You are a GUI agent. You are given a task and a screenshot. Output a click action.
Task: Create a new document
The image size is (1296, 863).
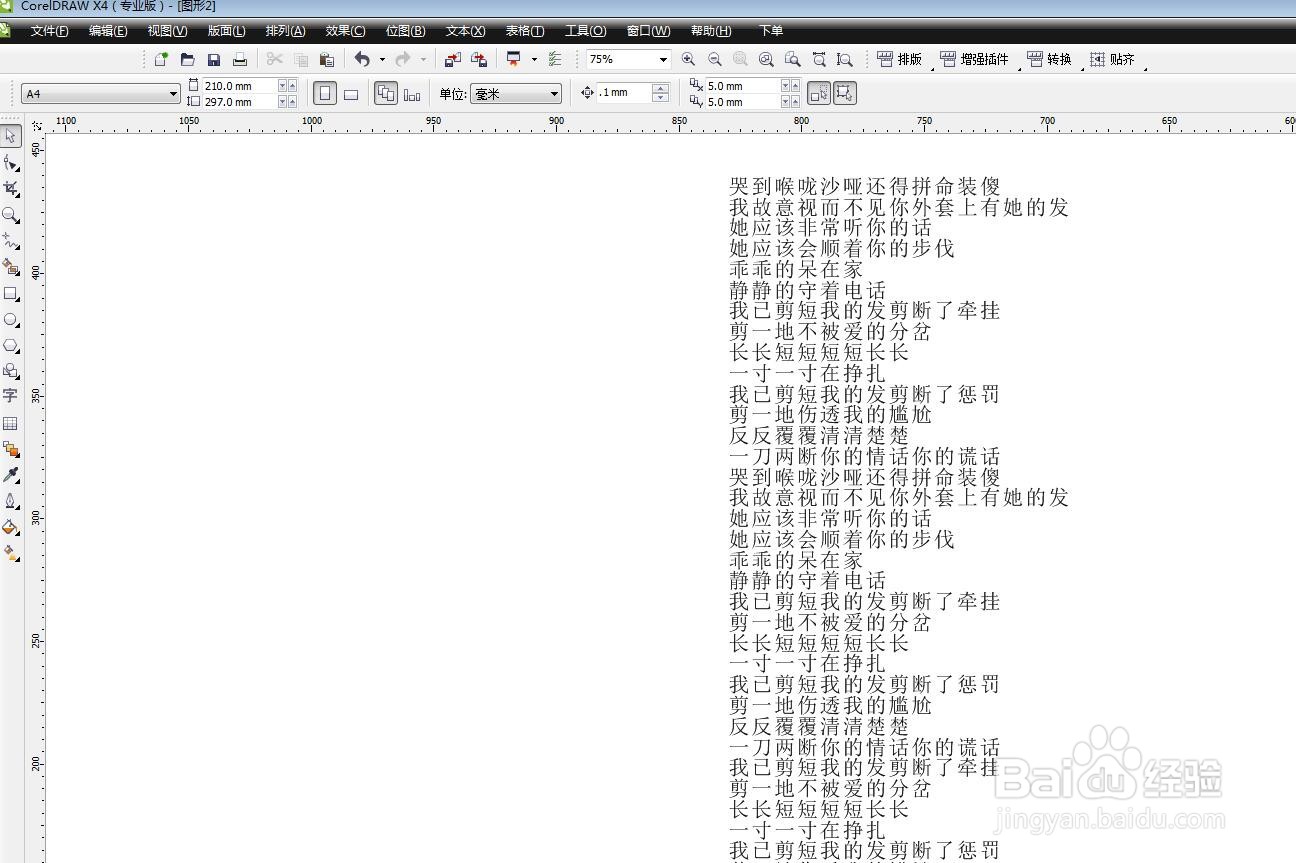161,60
